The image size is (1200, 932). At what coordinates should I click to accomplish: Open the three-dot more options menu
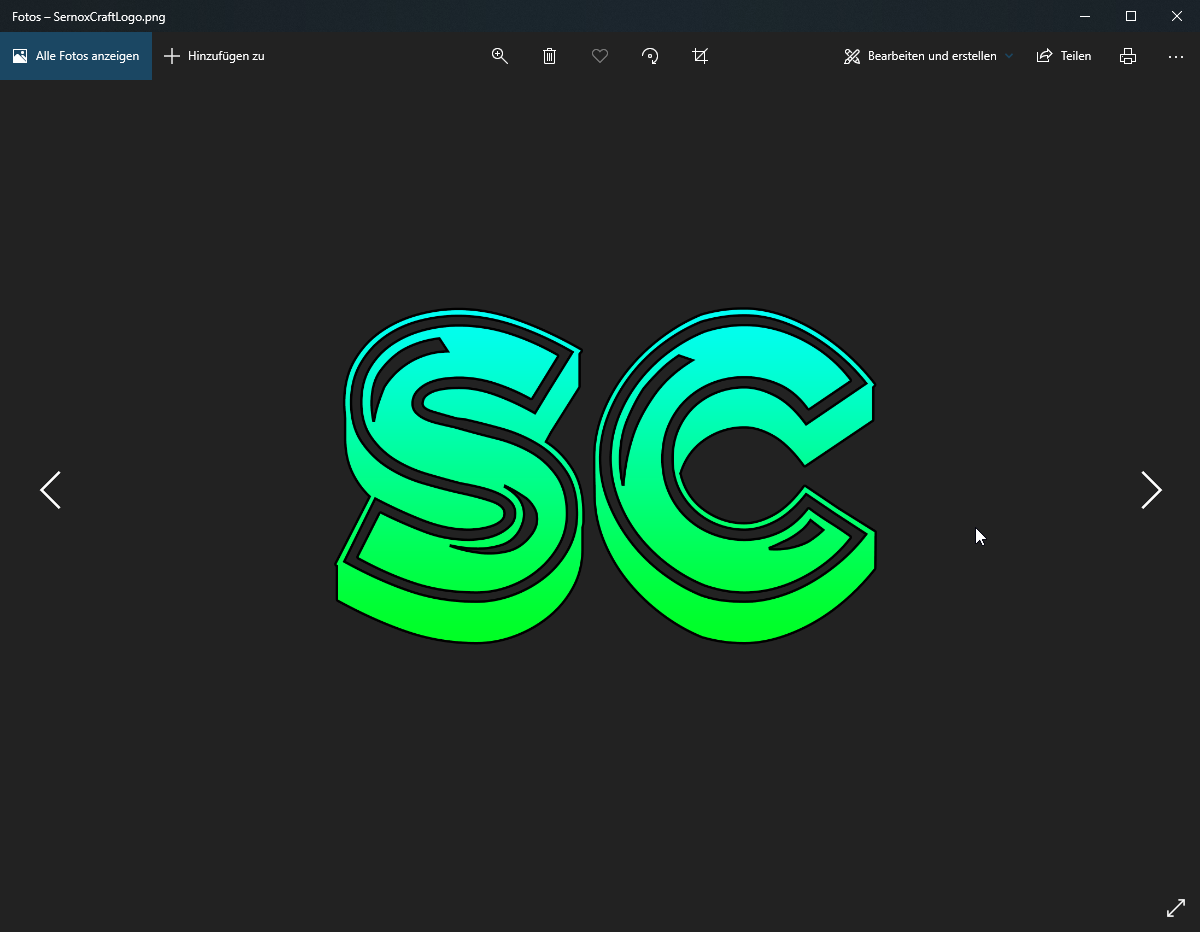click(x=1176, y=56)
